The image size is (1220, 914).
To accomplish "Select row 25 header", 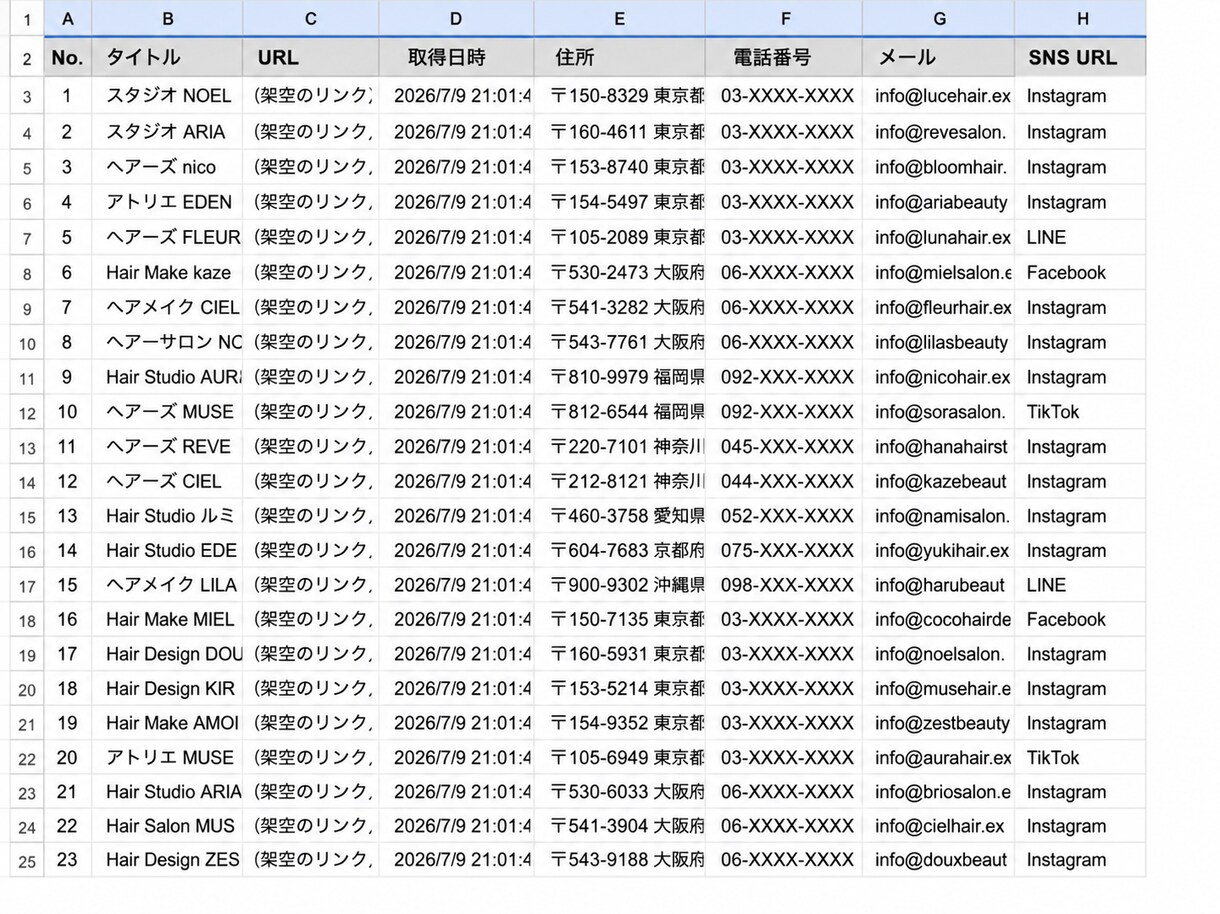I will pyautogui.click(x=27, y=860).
